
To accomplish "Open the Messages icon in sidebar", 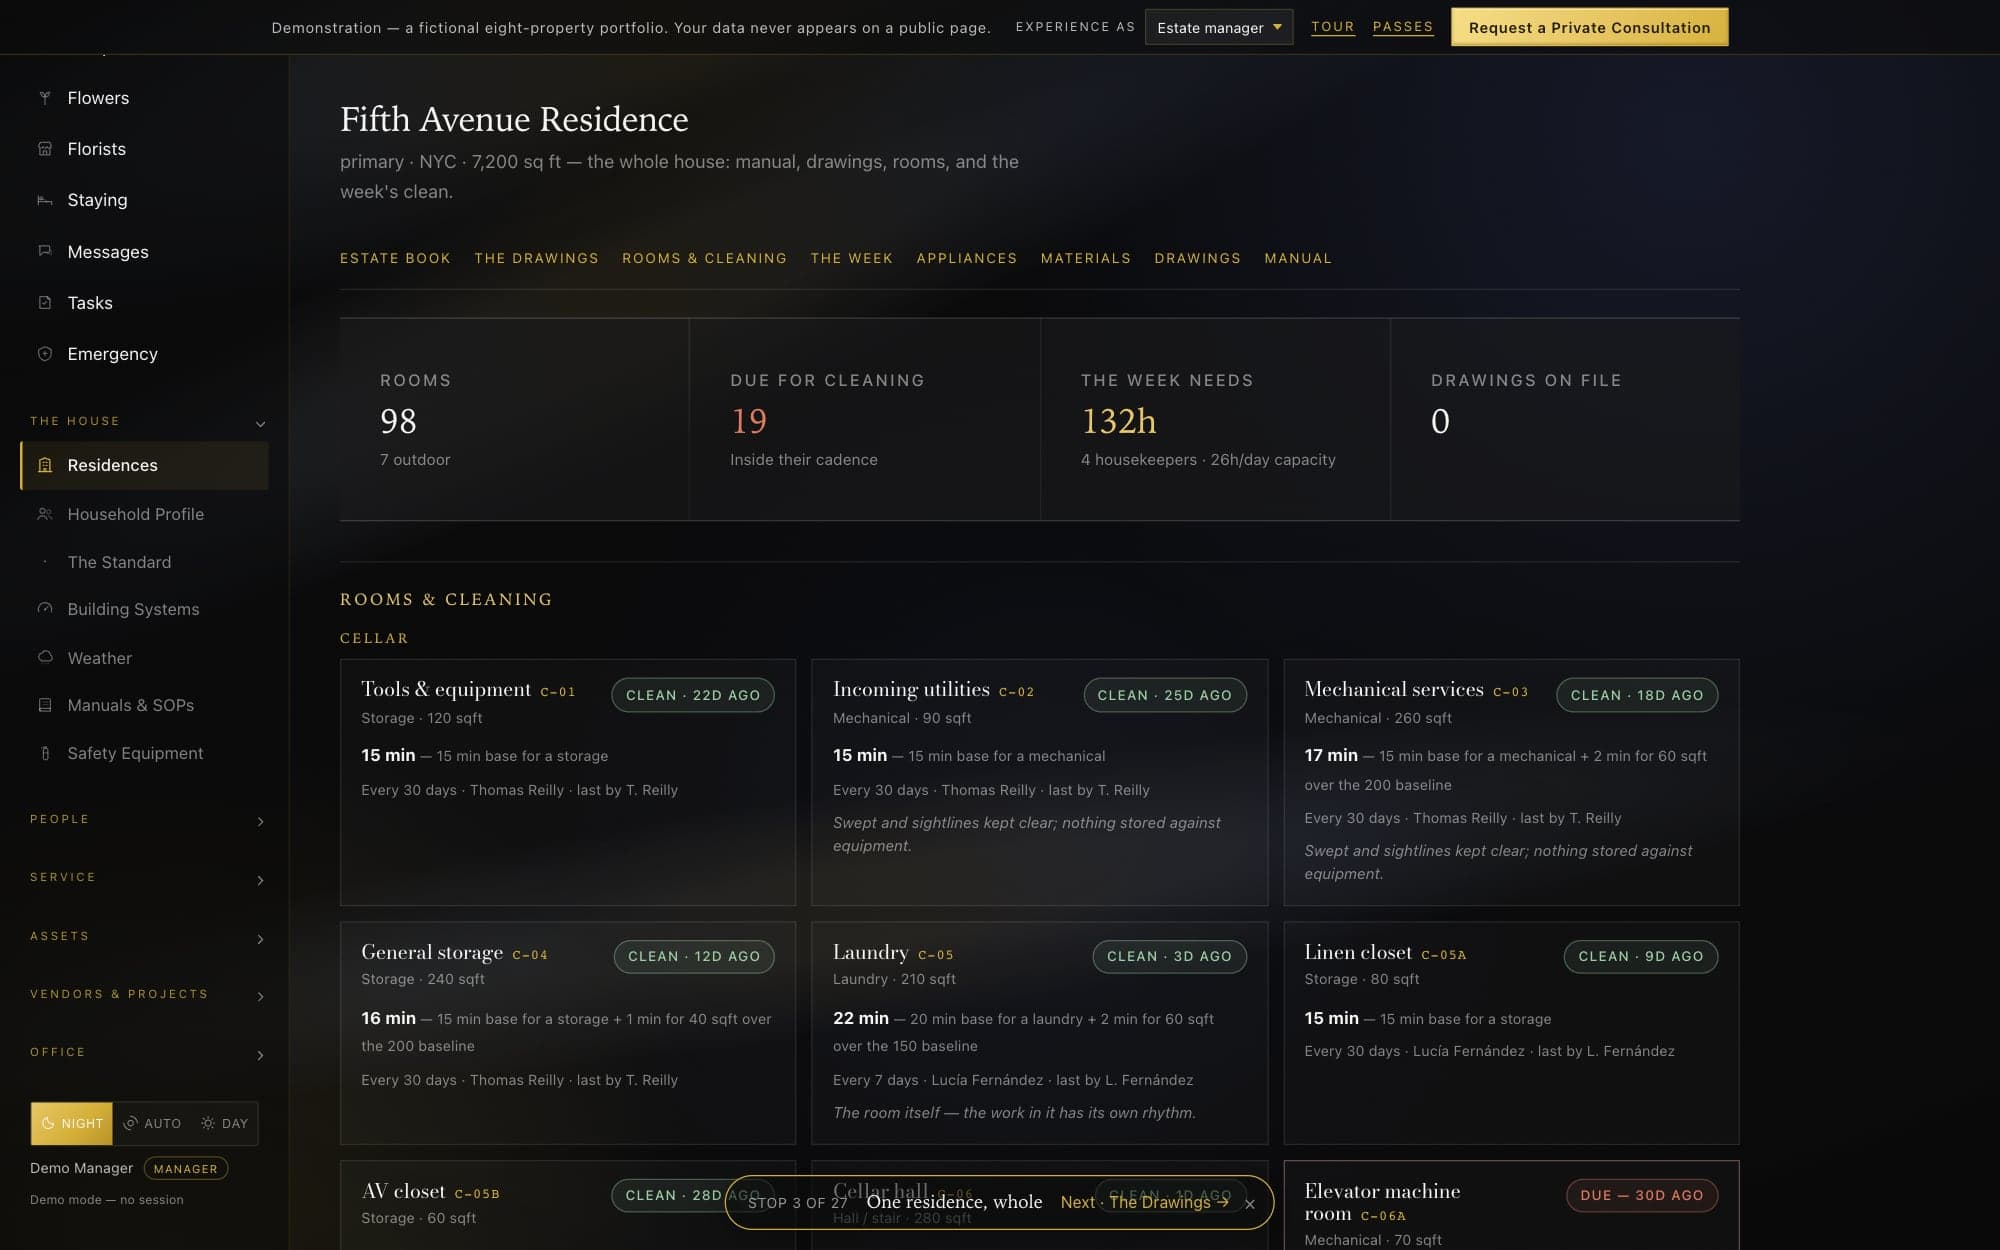I will click(x=45, y=251).
